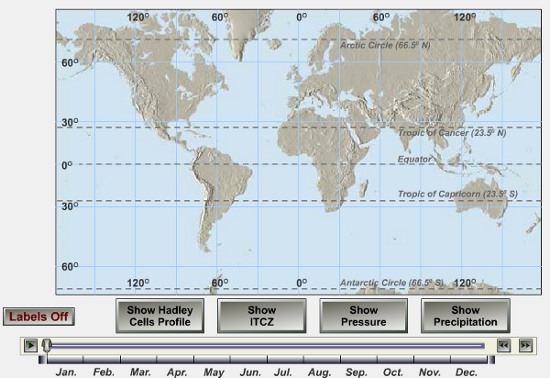Click the rewind double-arrow icon
550x378 pixels.
point(504,346)
